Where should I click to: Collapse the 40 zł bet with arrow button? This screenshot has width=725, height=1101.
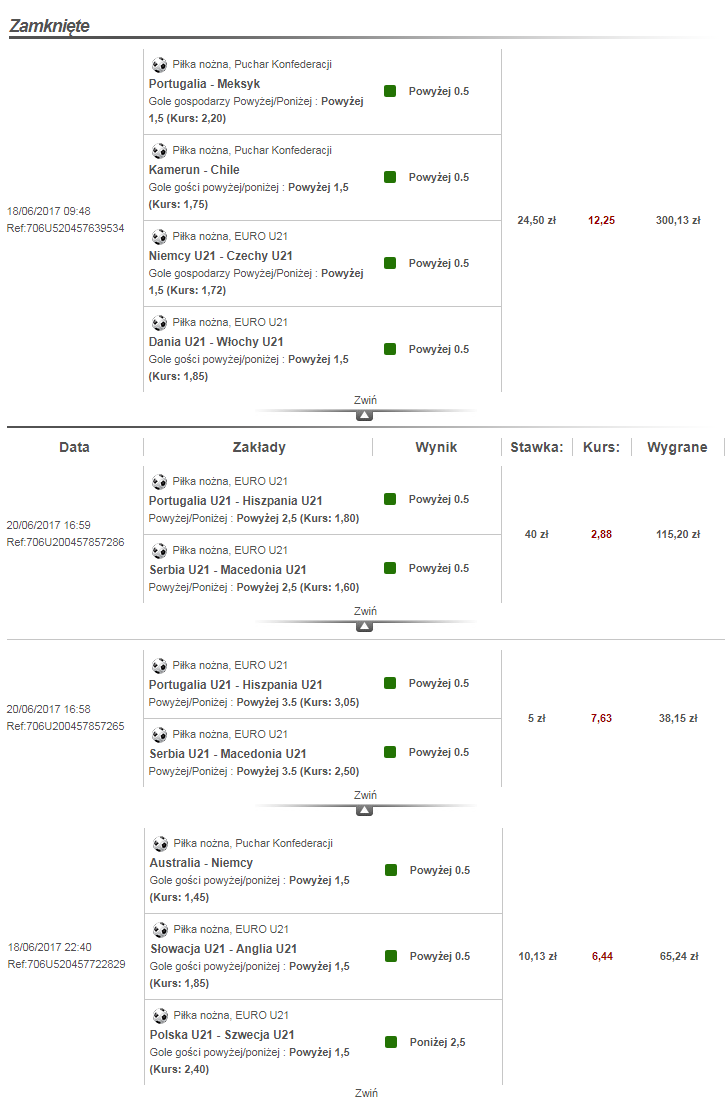pos(365,626)
